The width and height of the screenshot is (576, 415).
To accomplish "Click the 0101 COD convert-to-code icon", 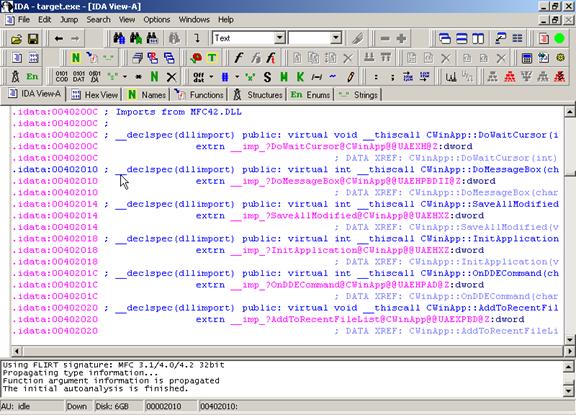I will pos(62,76).
